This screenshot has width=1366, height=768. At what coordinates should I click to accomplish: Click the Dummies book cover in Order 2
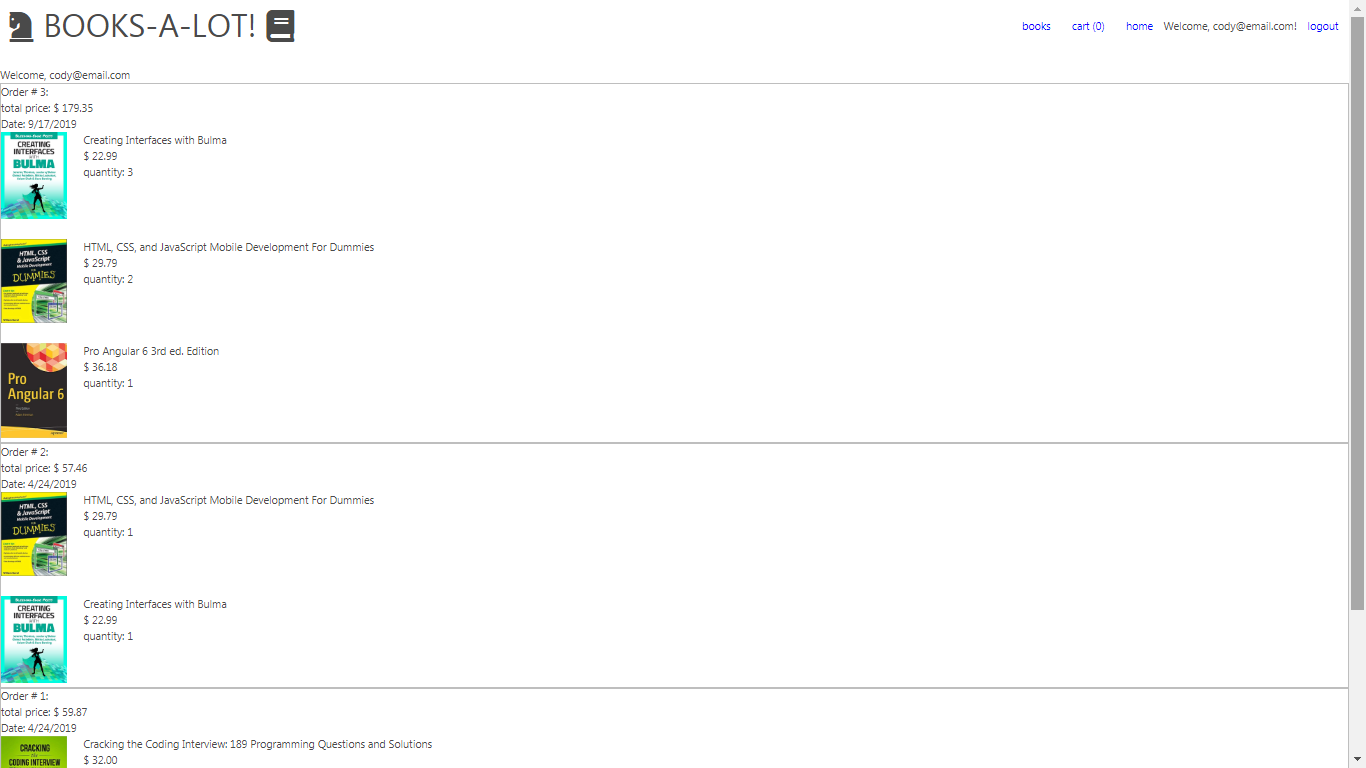pyautogui.click(x=34, y=534)
